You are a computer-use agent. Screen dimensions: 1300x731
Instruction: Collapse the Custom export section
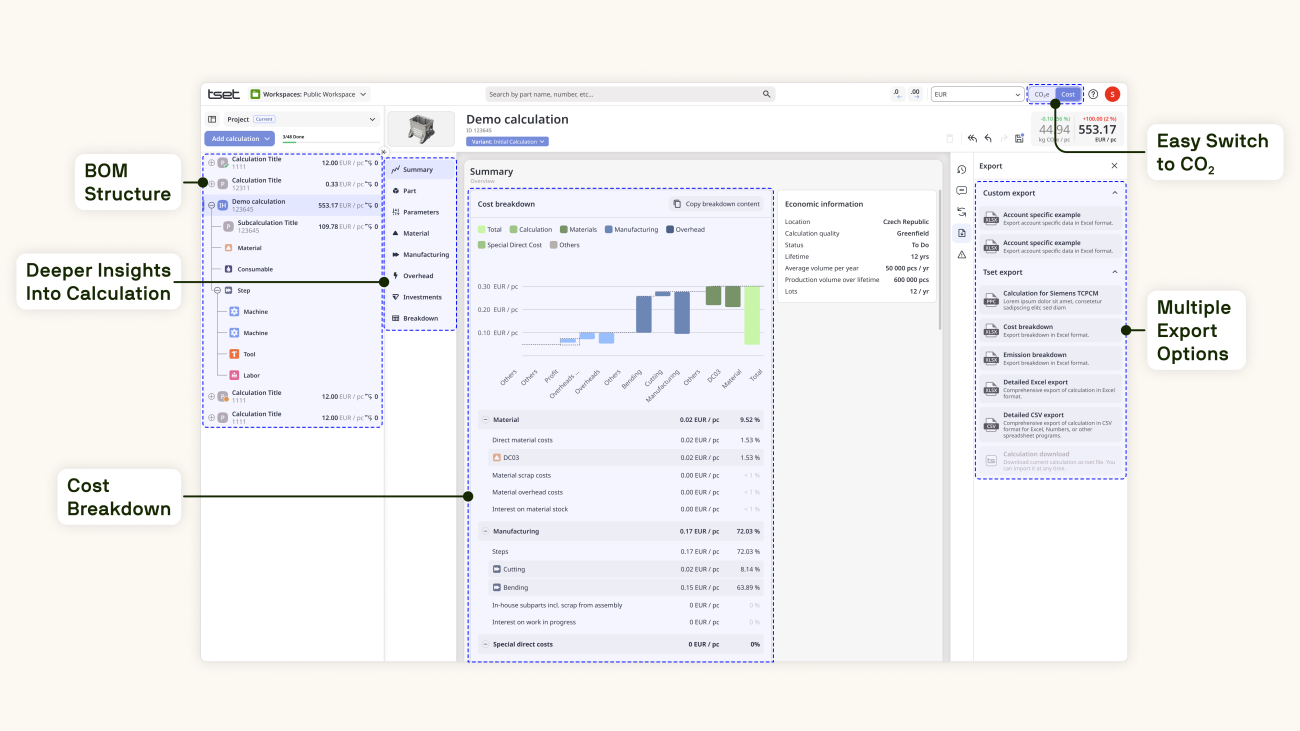(x=1115, y=192)
